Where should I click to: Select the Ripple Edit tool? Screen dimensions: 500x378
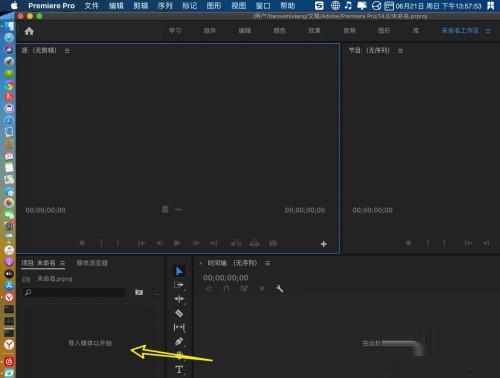click(x=179, y=299)
